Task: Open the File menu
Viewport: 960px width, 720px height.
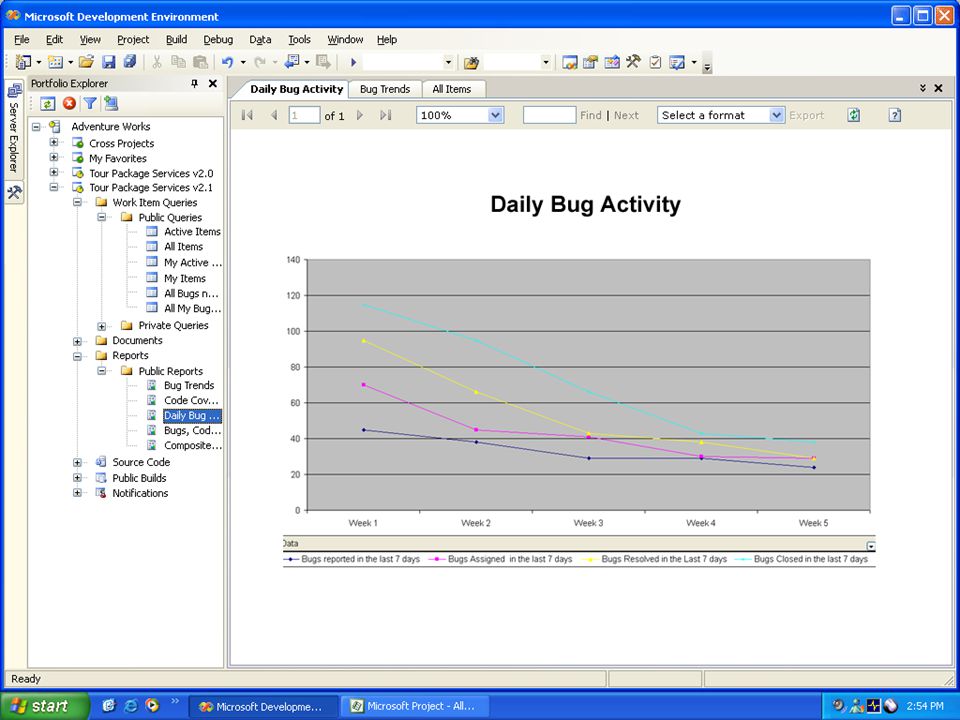Action: click(21, 39)
